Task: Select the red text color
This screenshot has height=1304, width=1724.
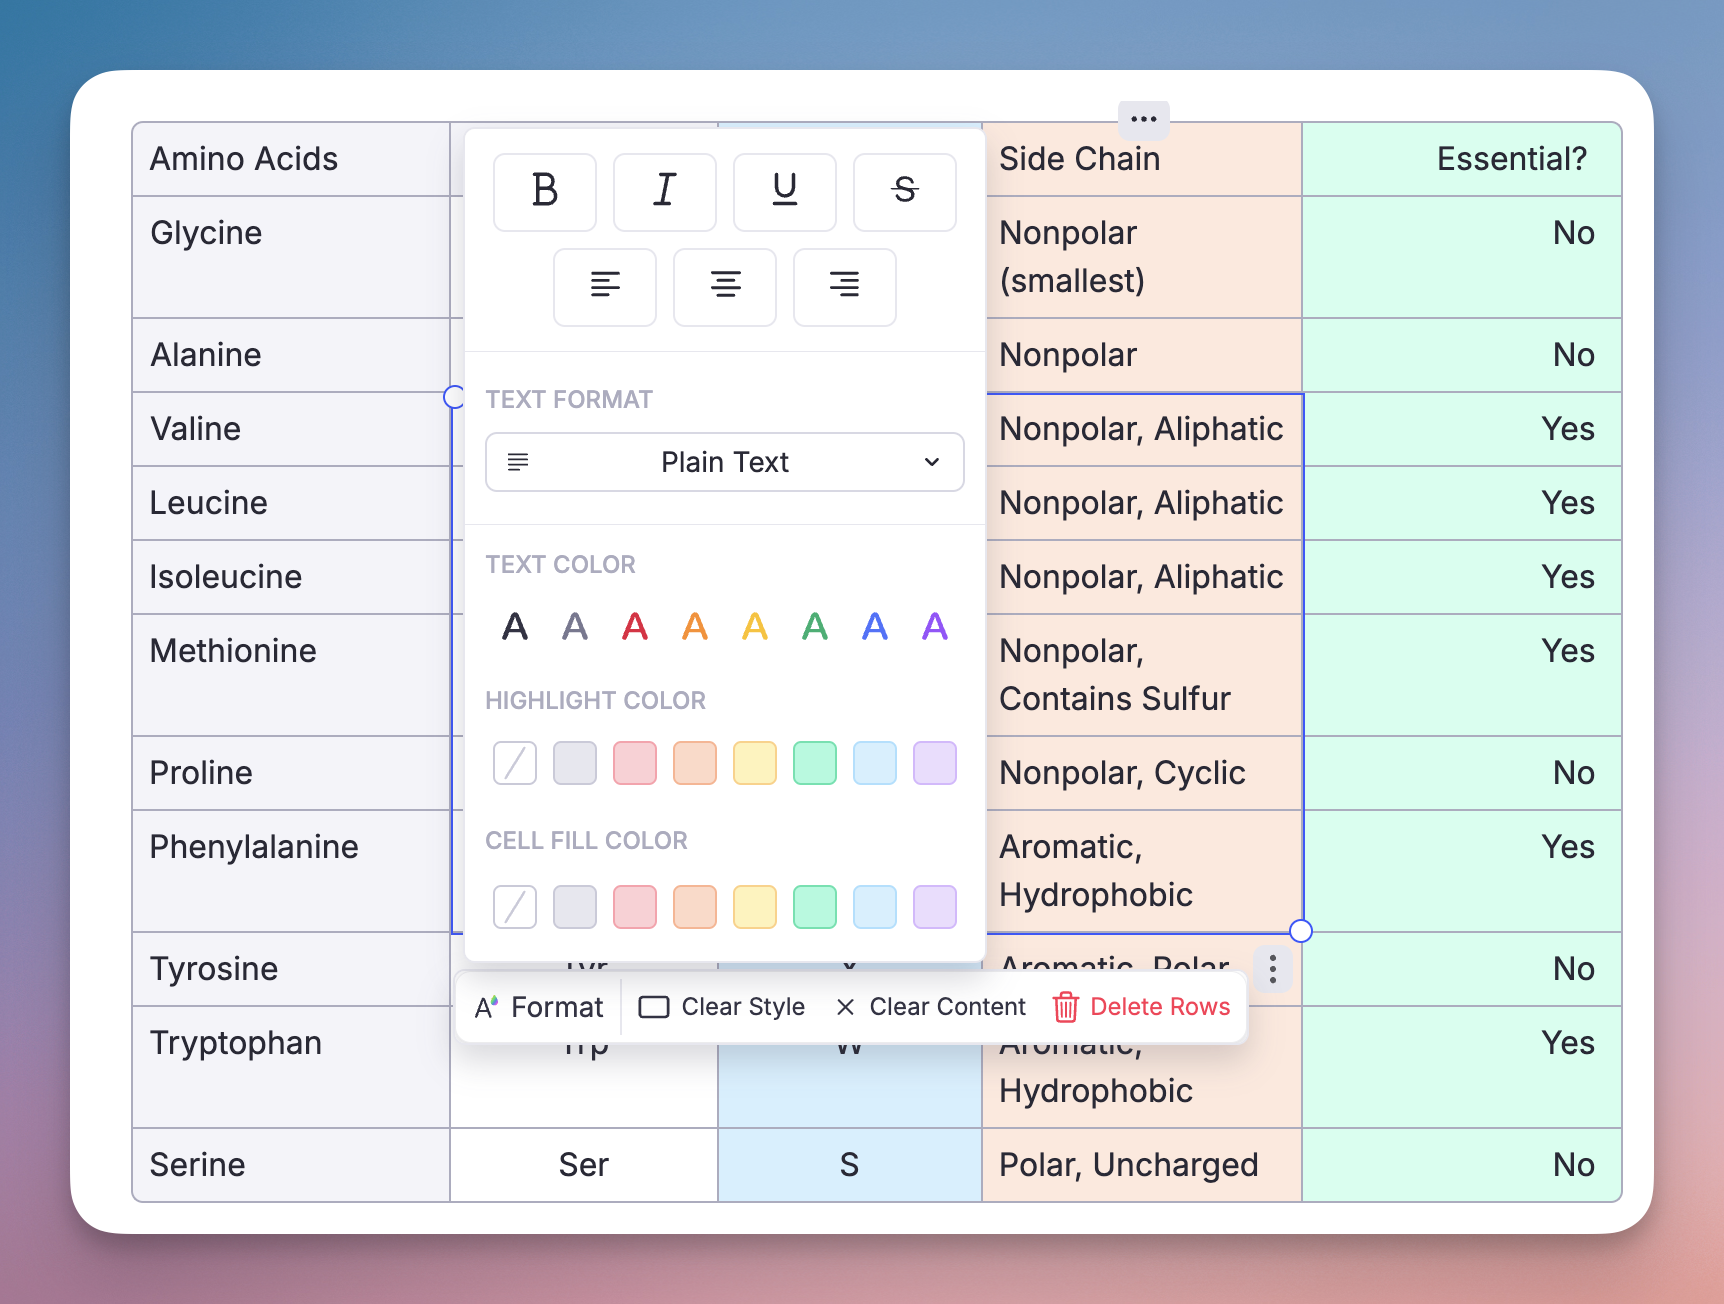Action: click(x=635, y=627)
